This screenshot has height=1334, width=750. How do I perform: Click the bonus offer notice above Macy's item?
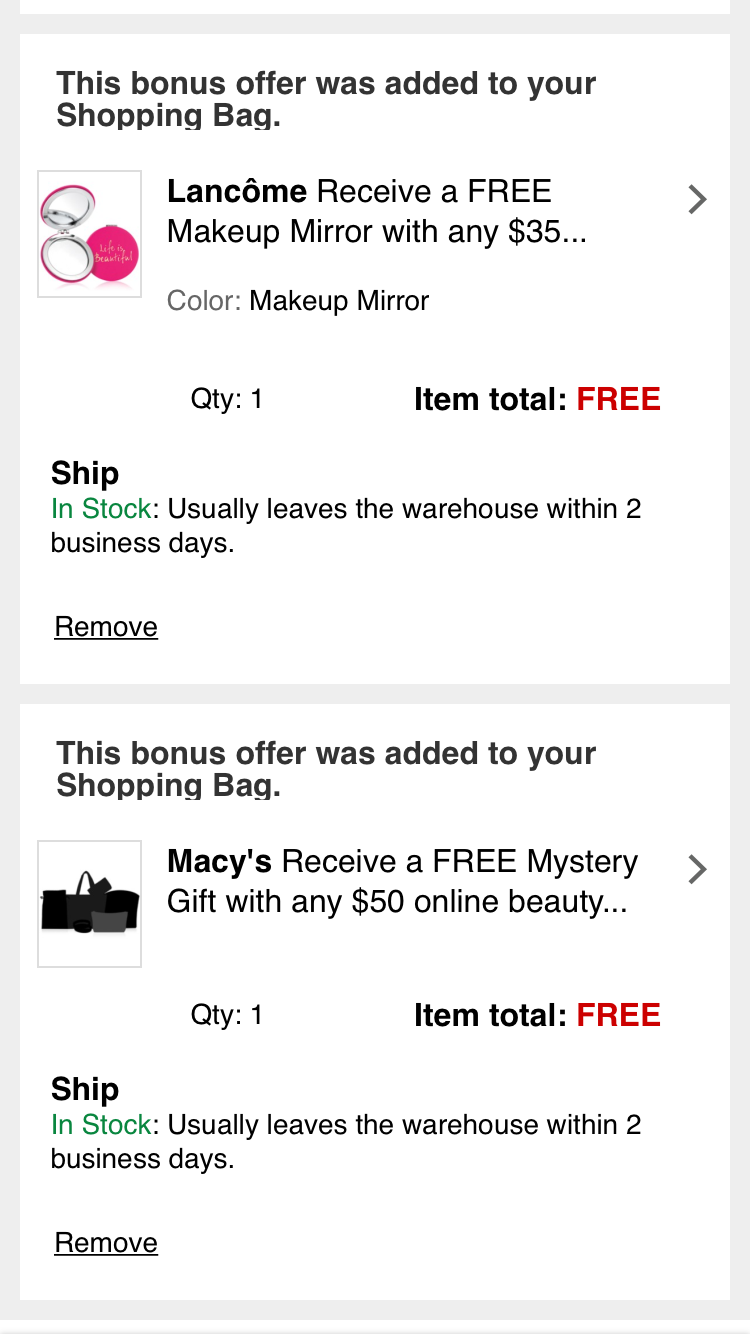coord(326,769)
